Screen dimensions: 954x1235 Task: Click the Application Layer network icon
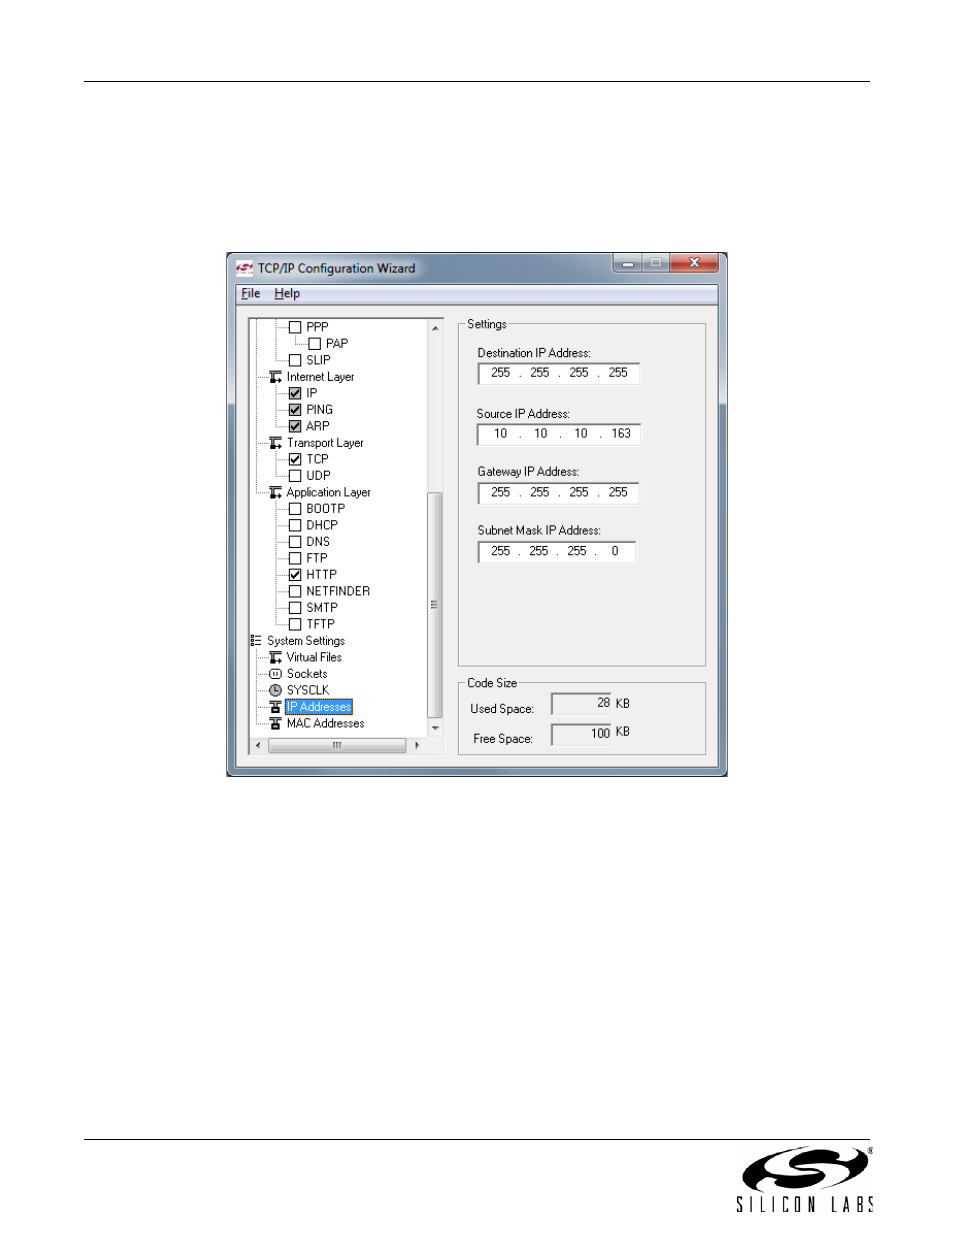(x=275, y=492)
